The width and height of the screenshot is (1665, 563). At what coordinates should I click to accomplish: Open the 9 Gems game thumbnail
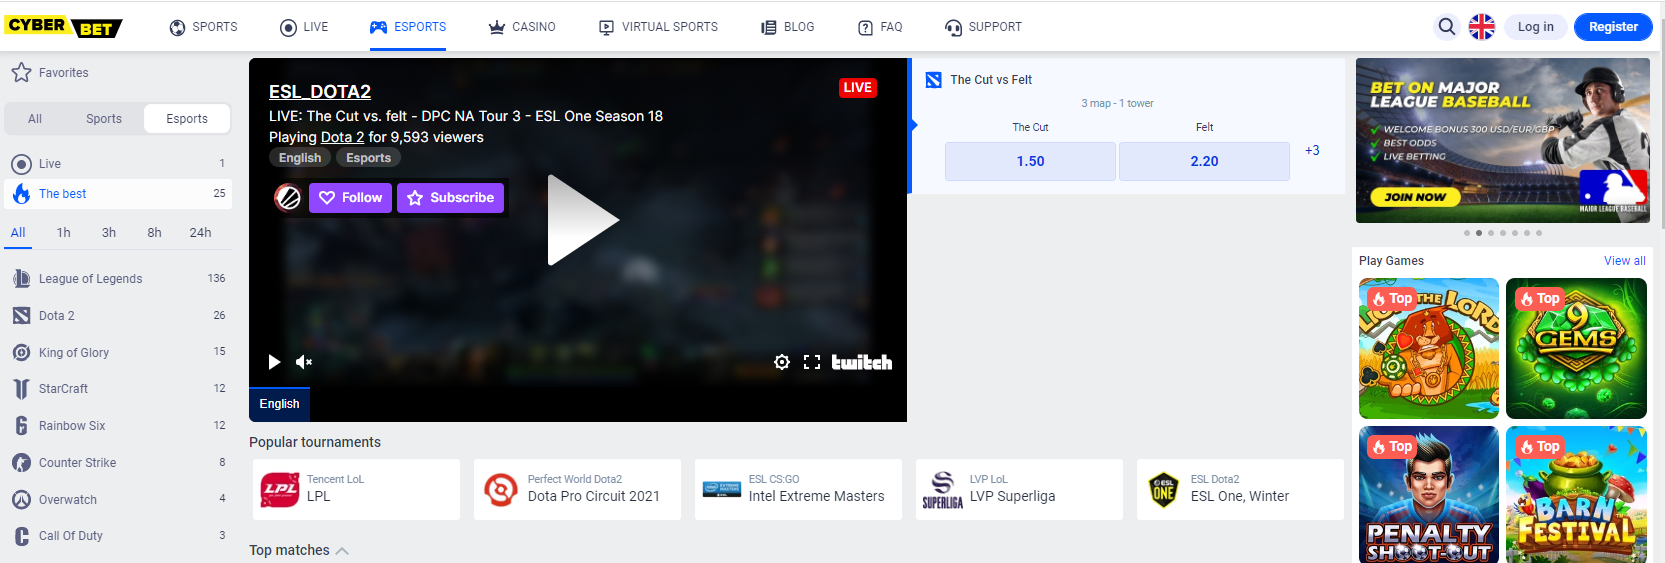point(1576,348)
